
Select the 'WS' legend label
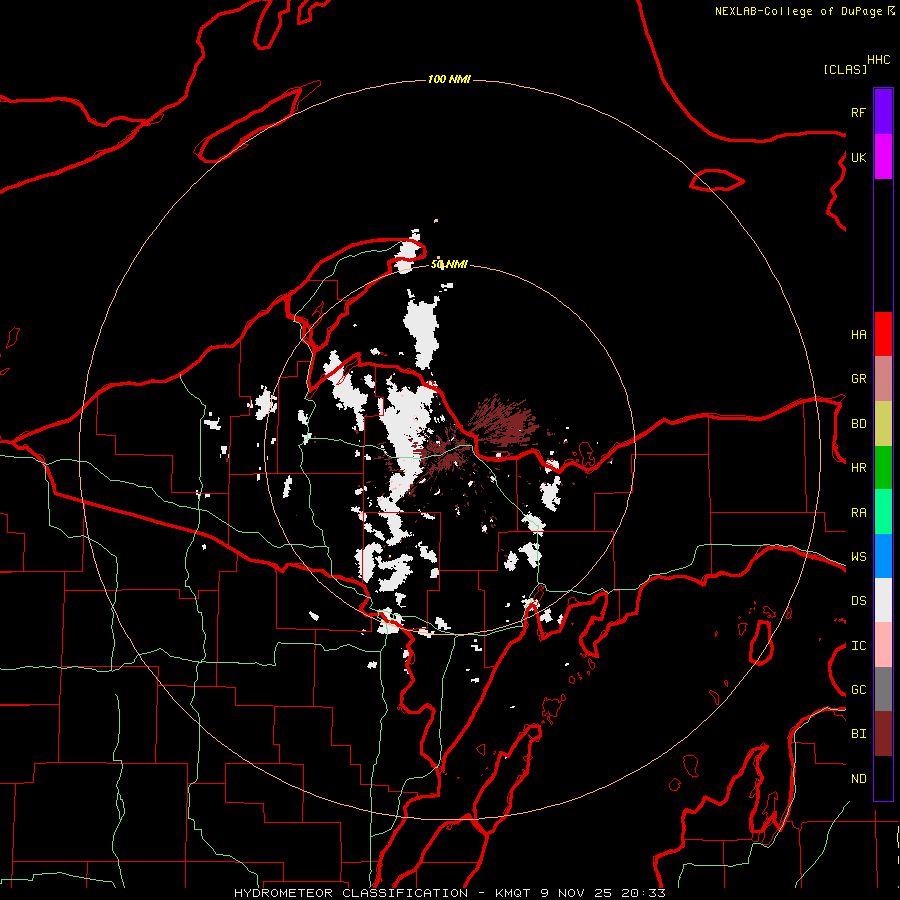(858, 557)
